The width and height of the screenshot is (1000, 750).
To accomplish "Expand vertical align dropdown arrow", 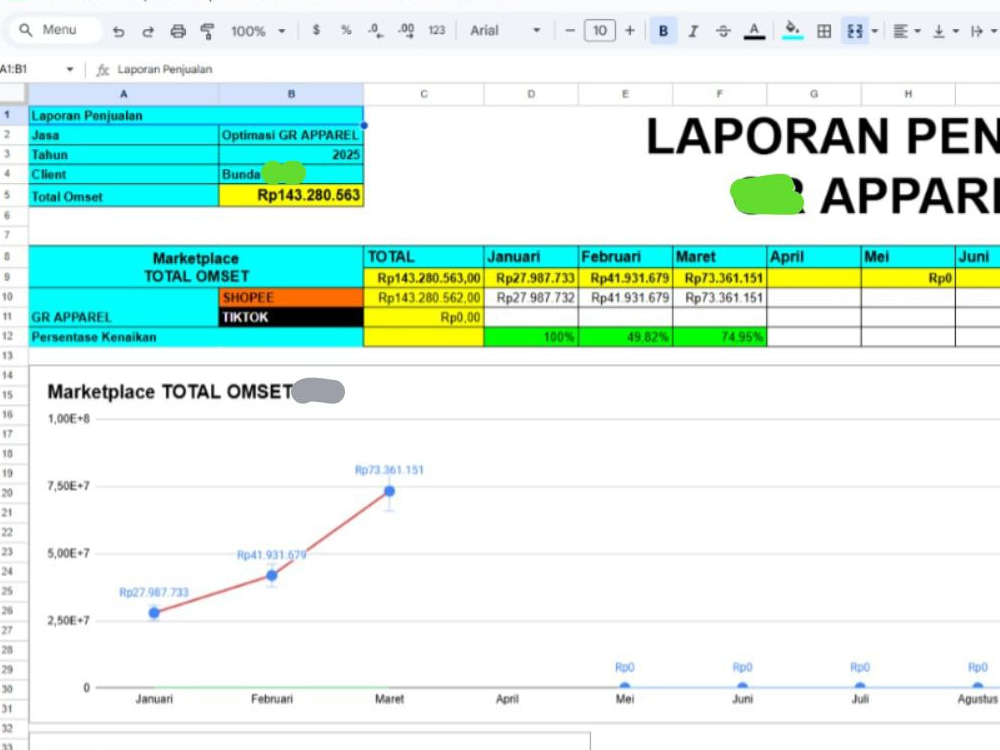I will (955, 31).
